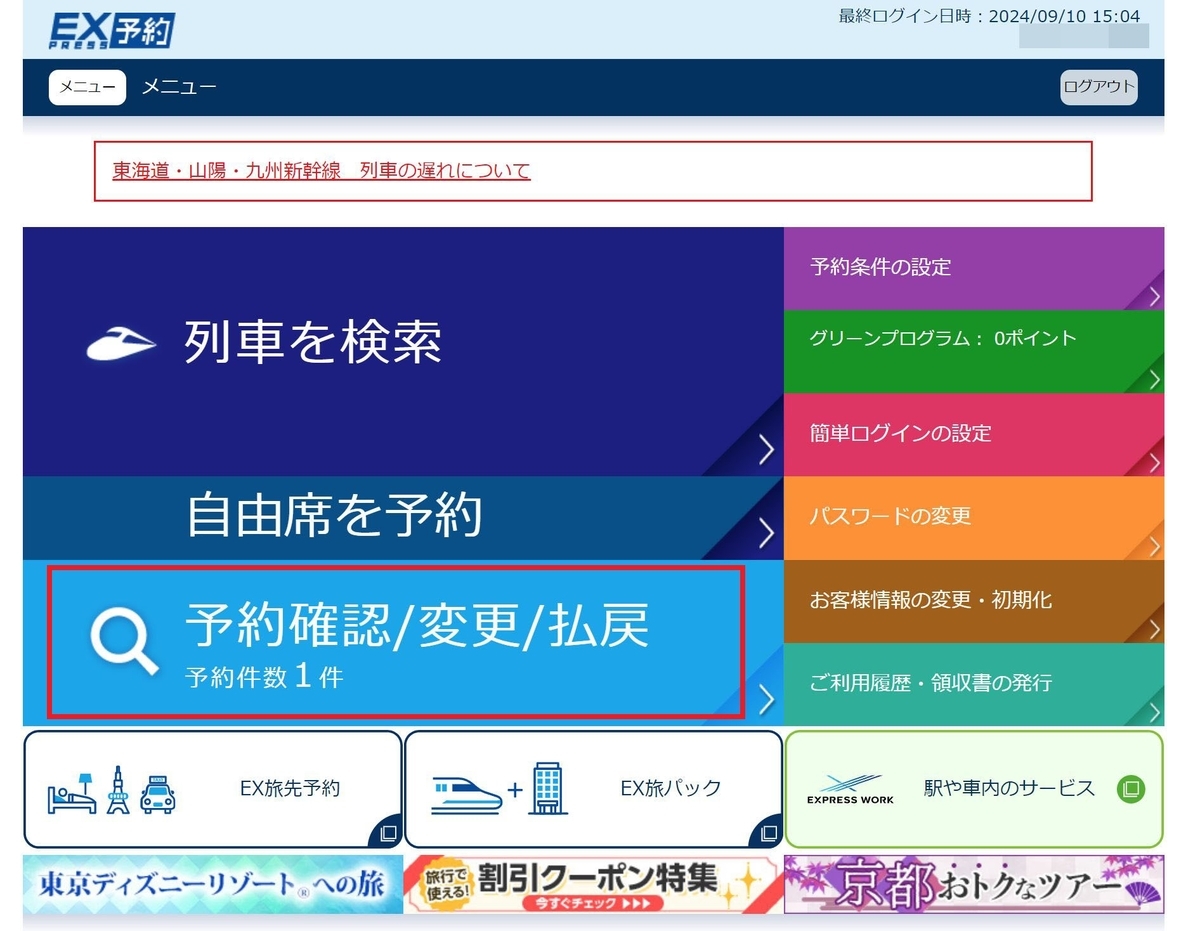
Task: Open ご利用履歴・領収書の発行
Action: (974, 684)
